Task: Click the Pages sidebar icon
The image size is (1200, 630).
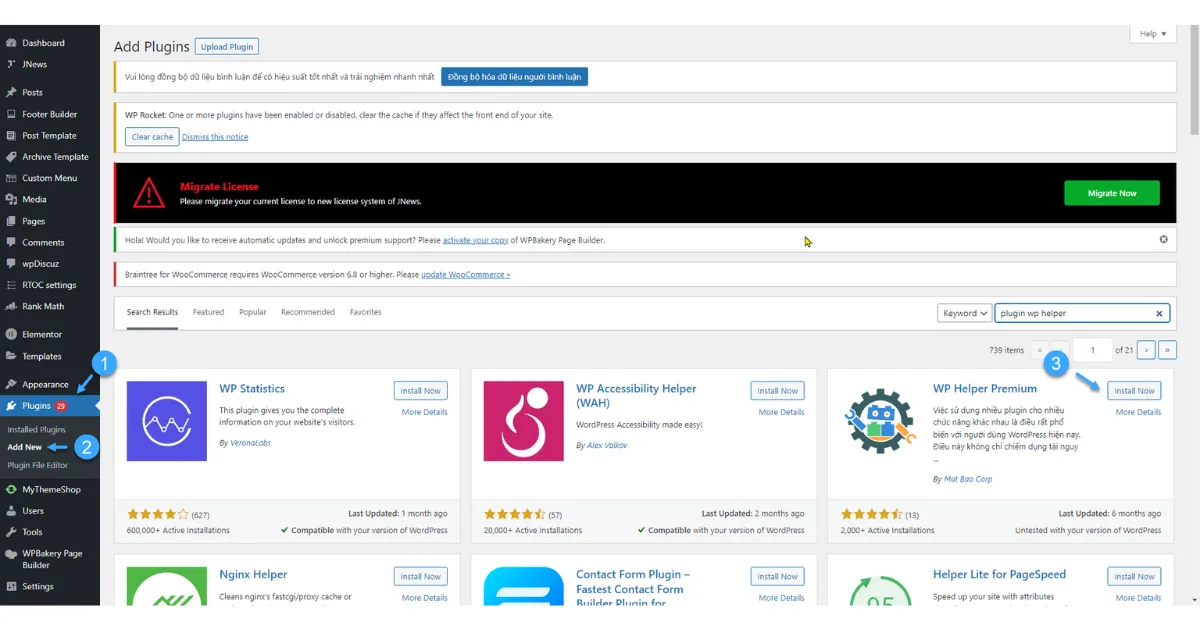Action: tap(11, 221)
